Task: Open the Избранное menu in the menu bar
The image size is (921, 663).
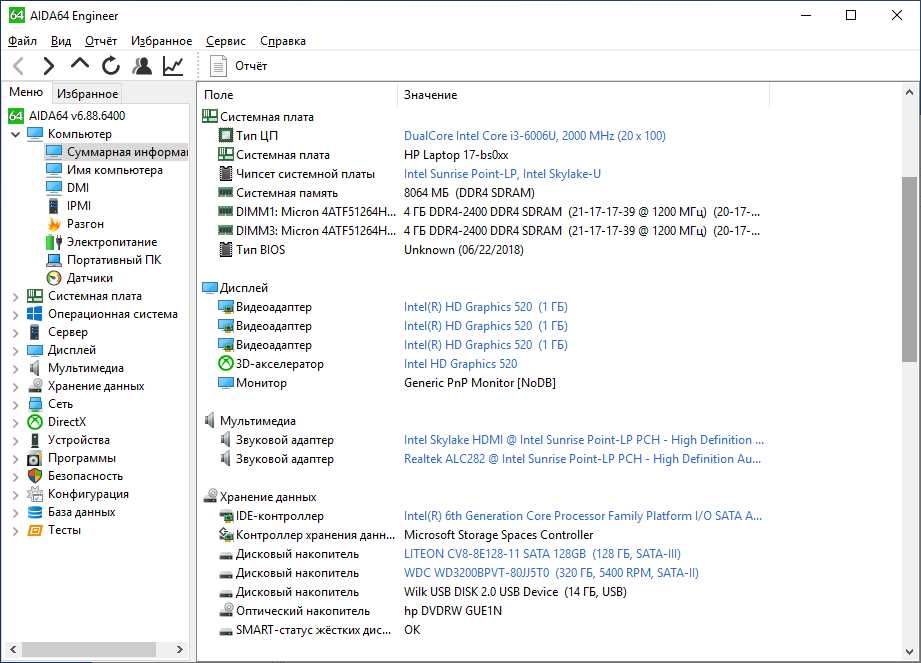Action: pos(162,41)
